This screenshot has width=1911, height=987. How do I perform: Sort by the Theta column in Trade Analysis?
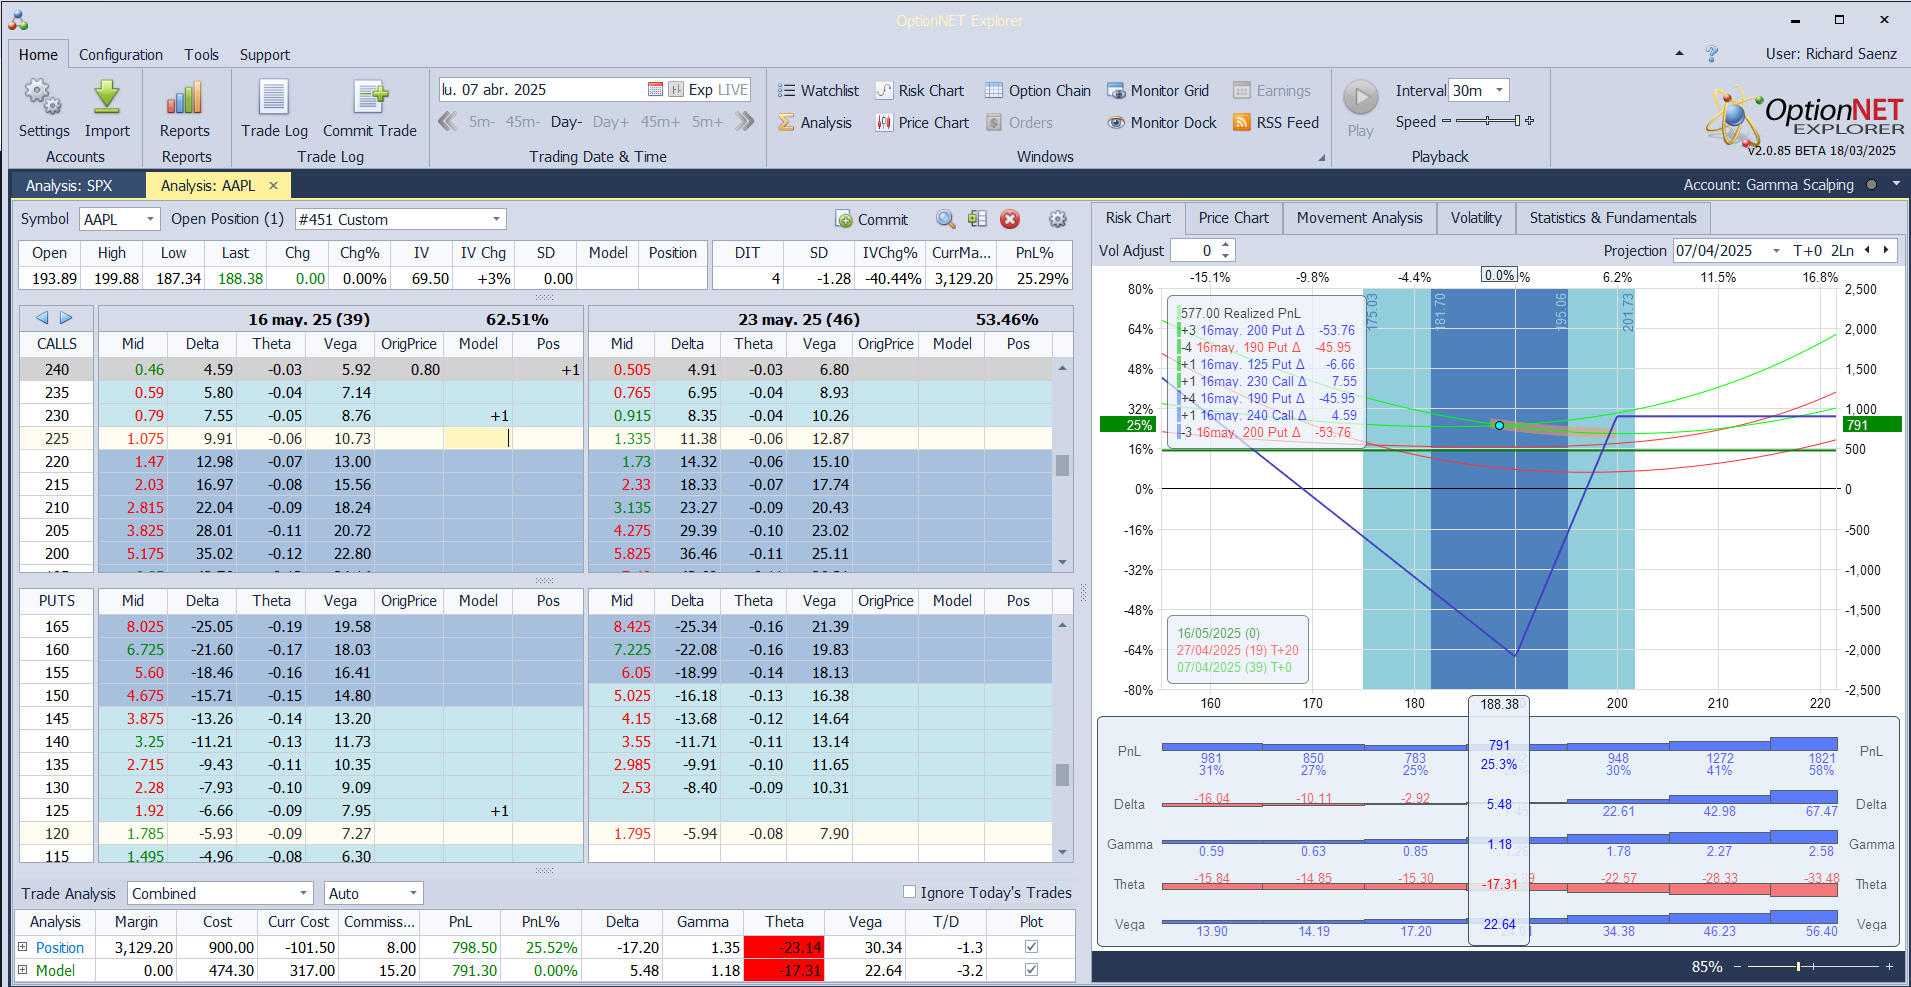(x=784, y=921)
